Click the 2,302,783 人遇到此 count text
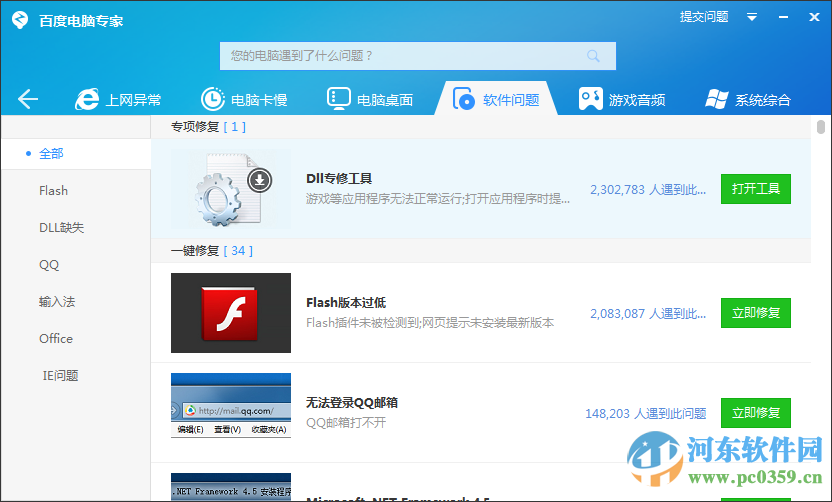The width and height of the screenshot is (832, 502). pyautogui.click(x=648, y=189)
